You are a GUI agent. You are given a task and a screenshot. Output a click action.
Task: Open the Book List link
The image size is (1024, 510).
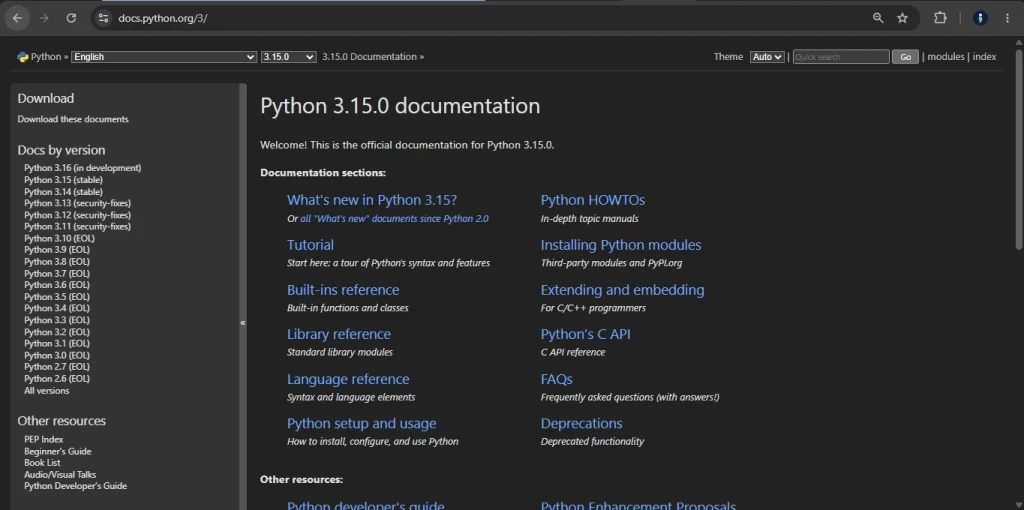pos(42,462)
